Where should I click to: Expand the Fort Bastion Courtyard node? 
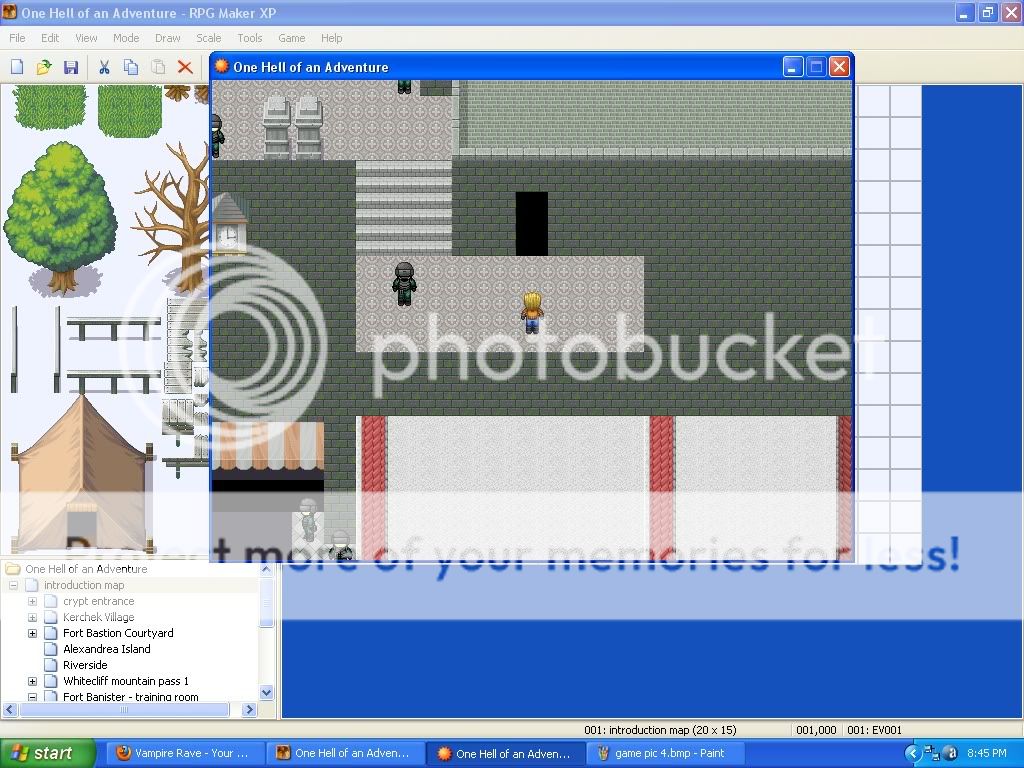pos(32,633)
